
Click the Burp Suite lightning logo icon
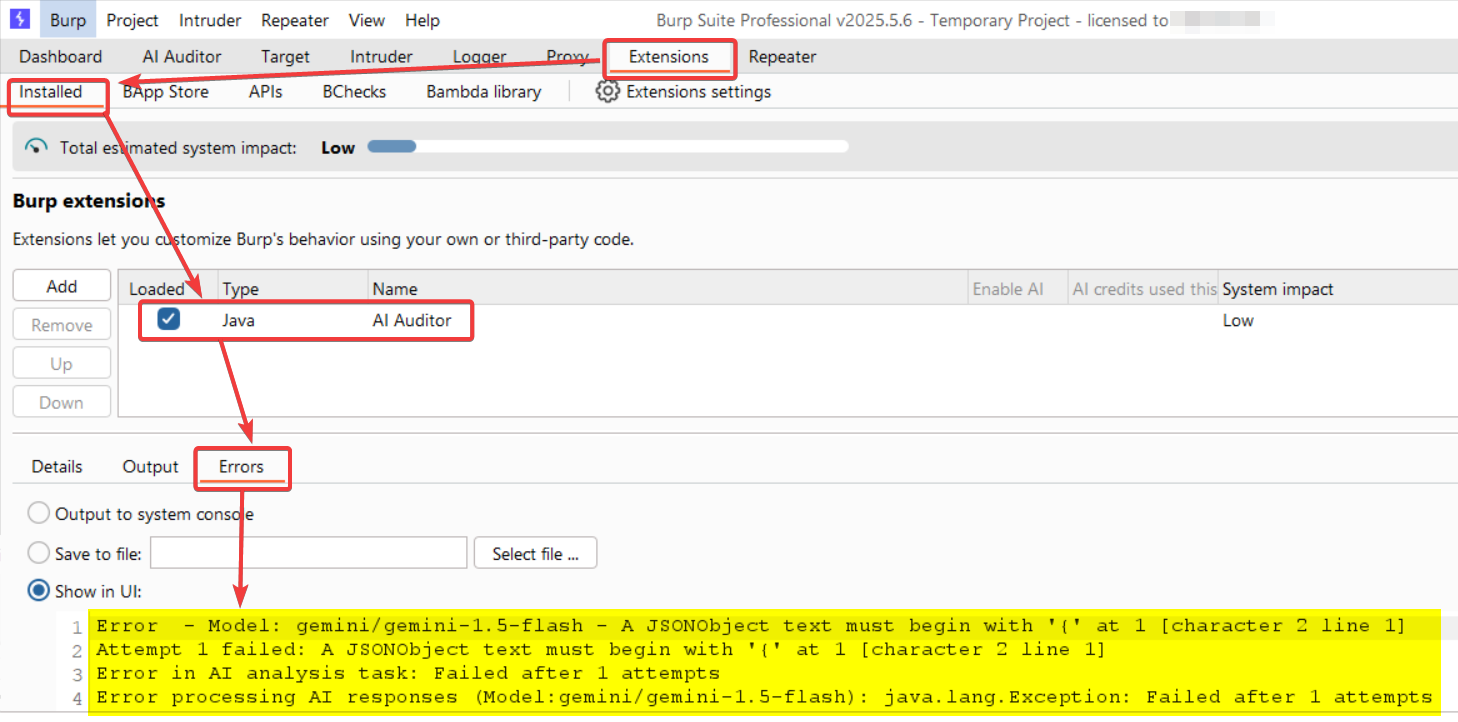pos(19,19)
